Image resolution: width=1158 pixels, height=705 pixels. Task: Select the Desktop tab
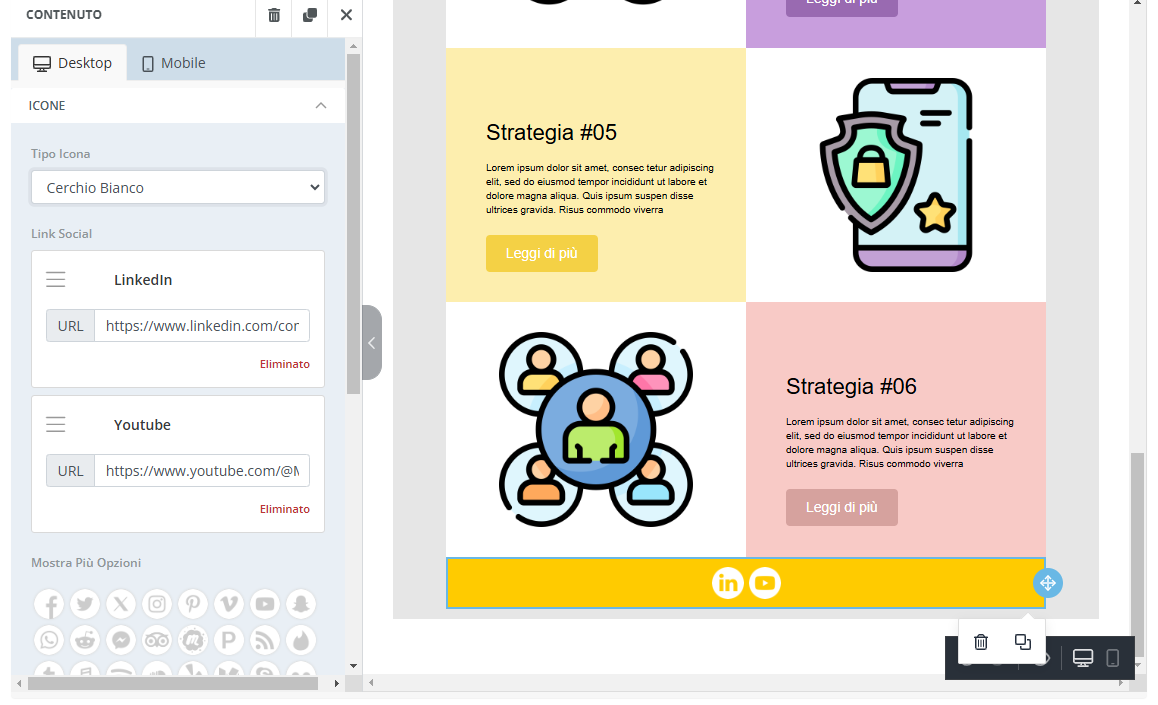pos(73,63)
